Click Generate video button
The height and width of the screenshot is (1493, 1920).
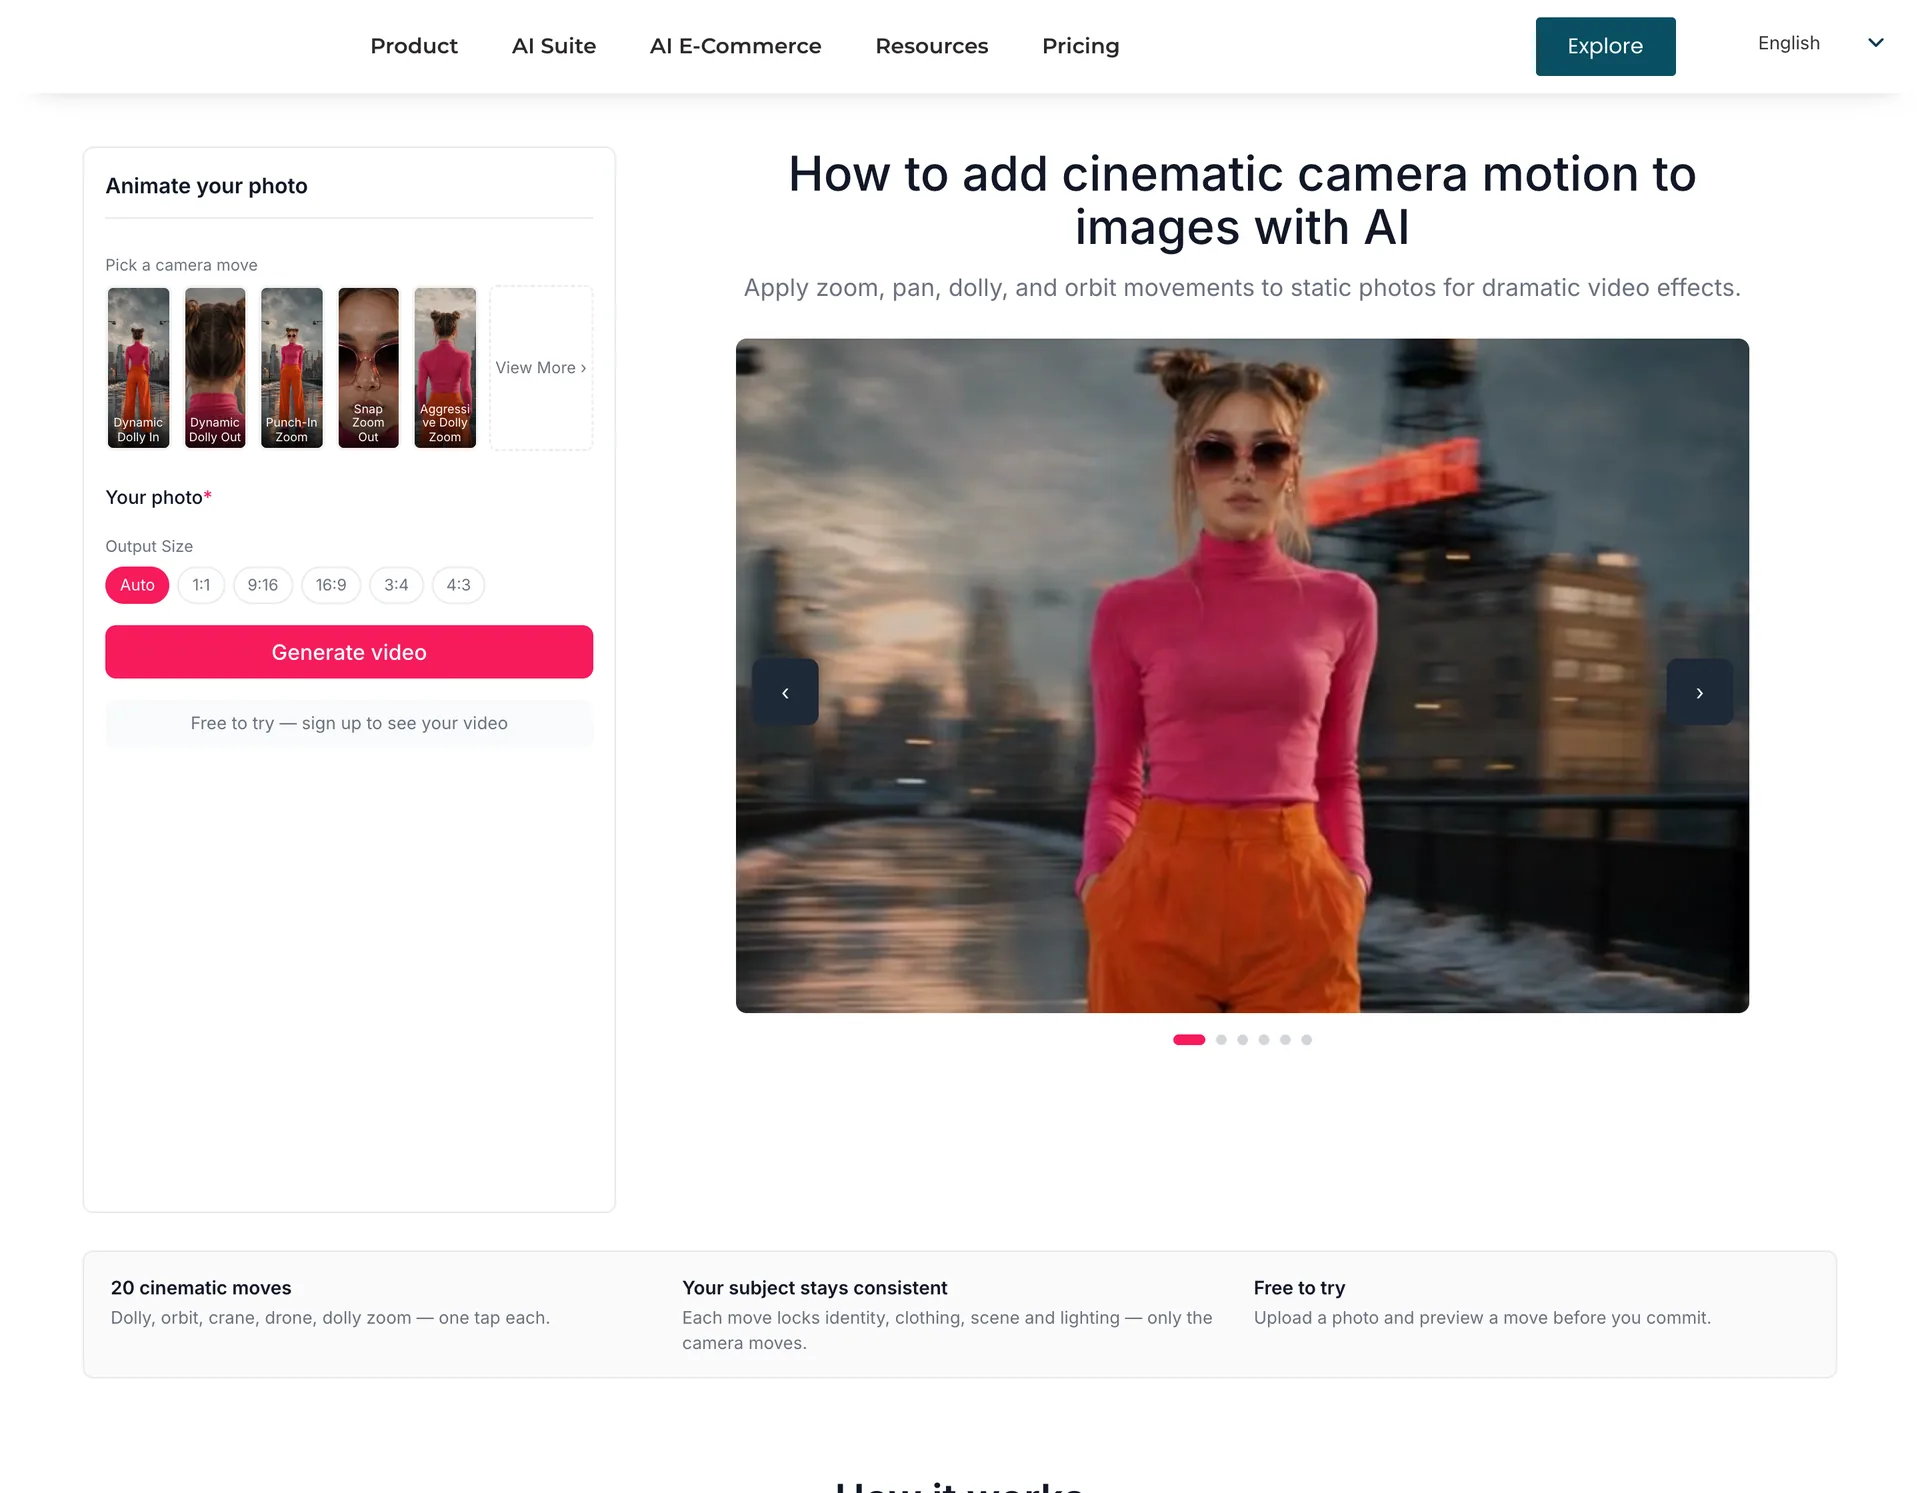(349, 652)
